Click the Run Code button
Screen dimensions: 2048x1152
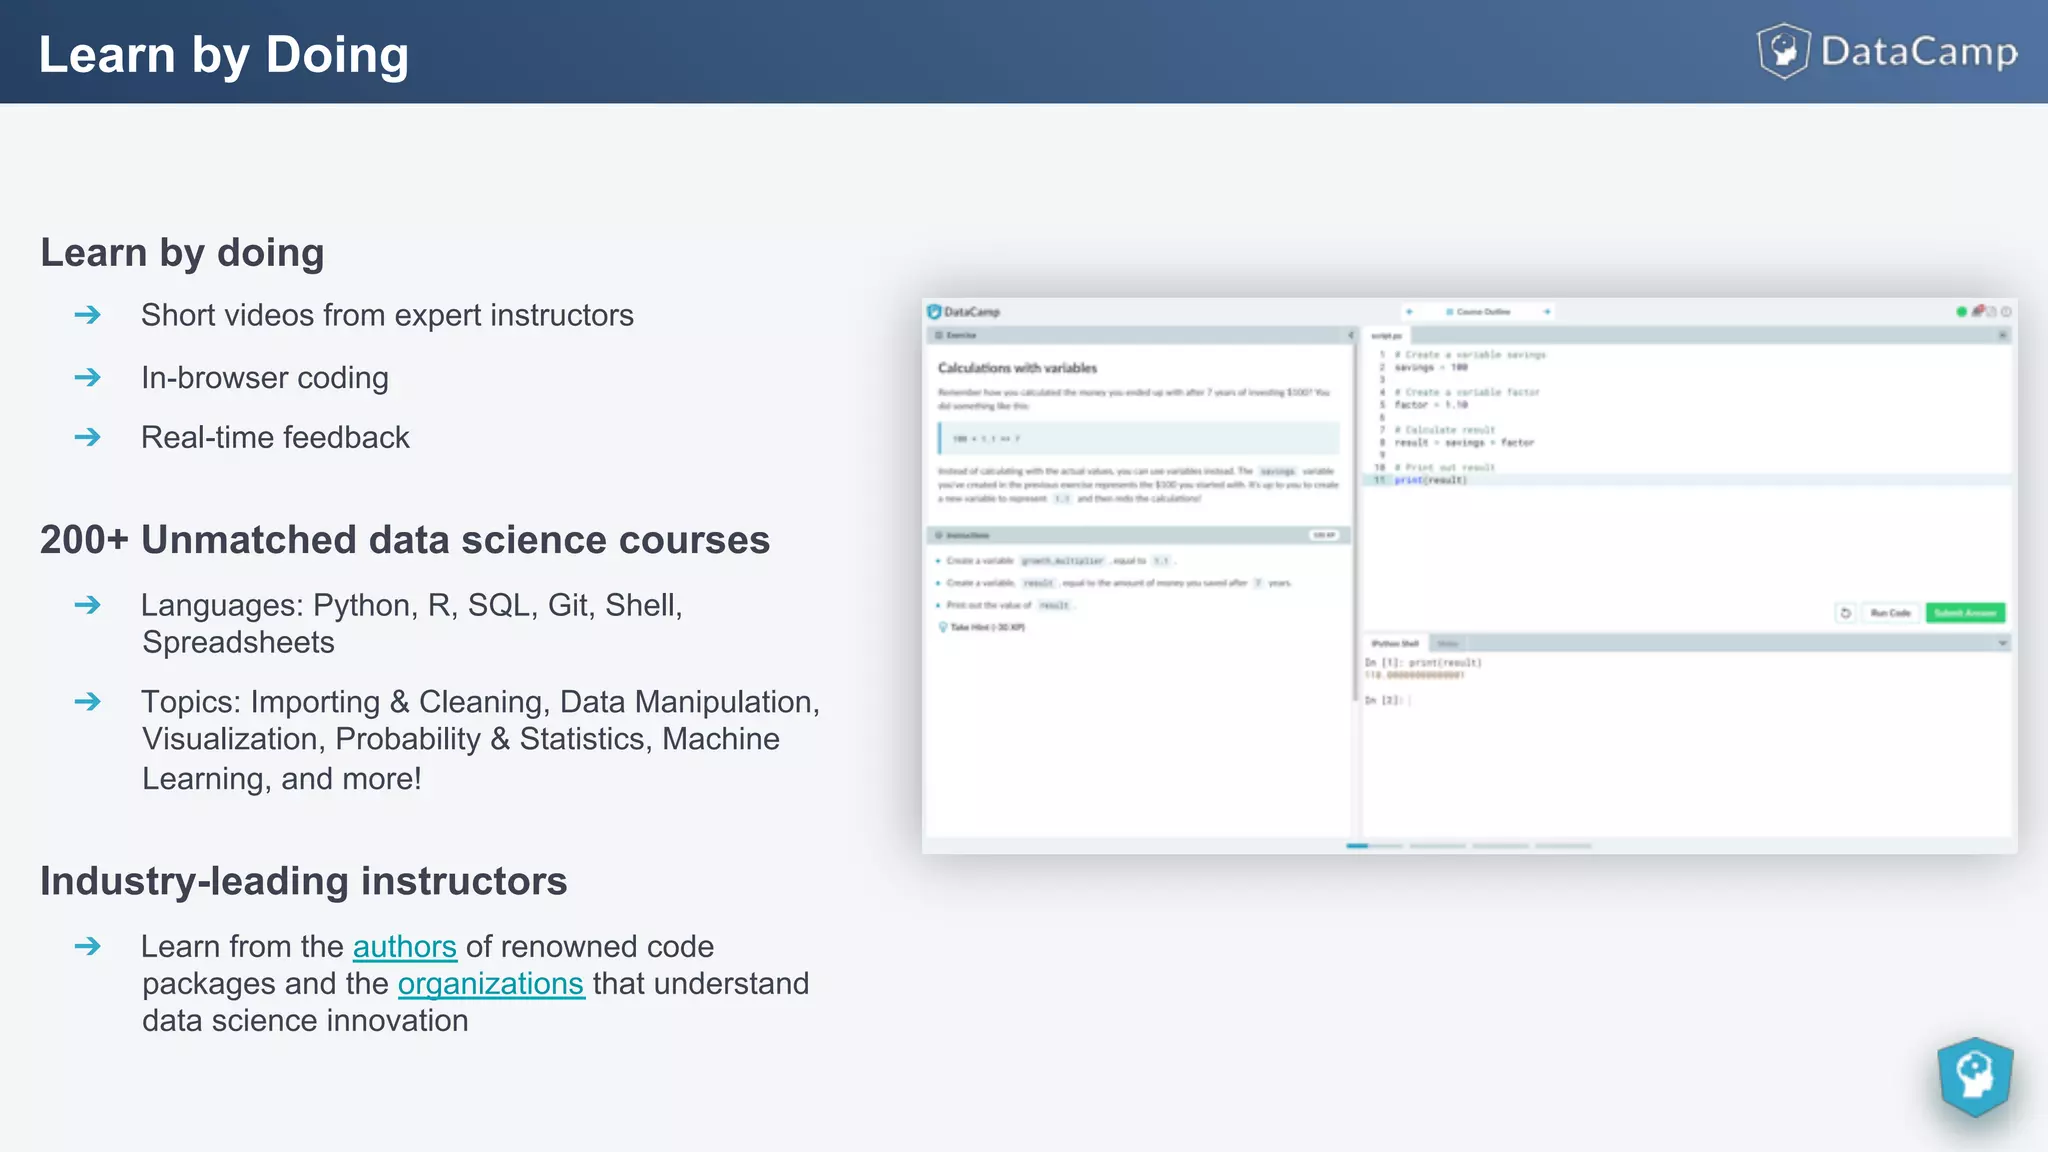(x=1890, y=613)
